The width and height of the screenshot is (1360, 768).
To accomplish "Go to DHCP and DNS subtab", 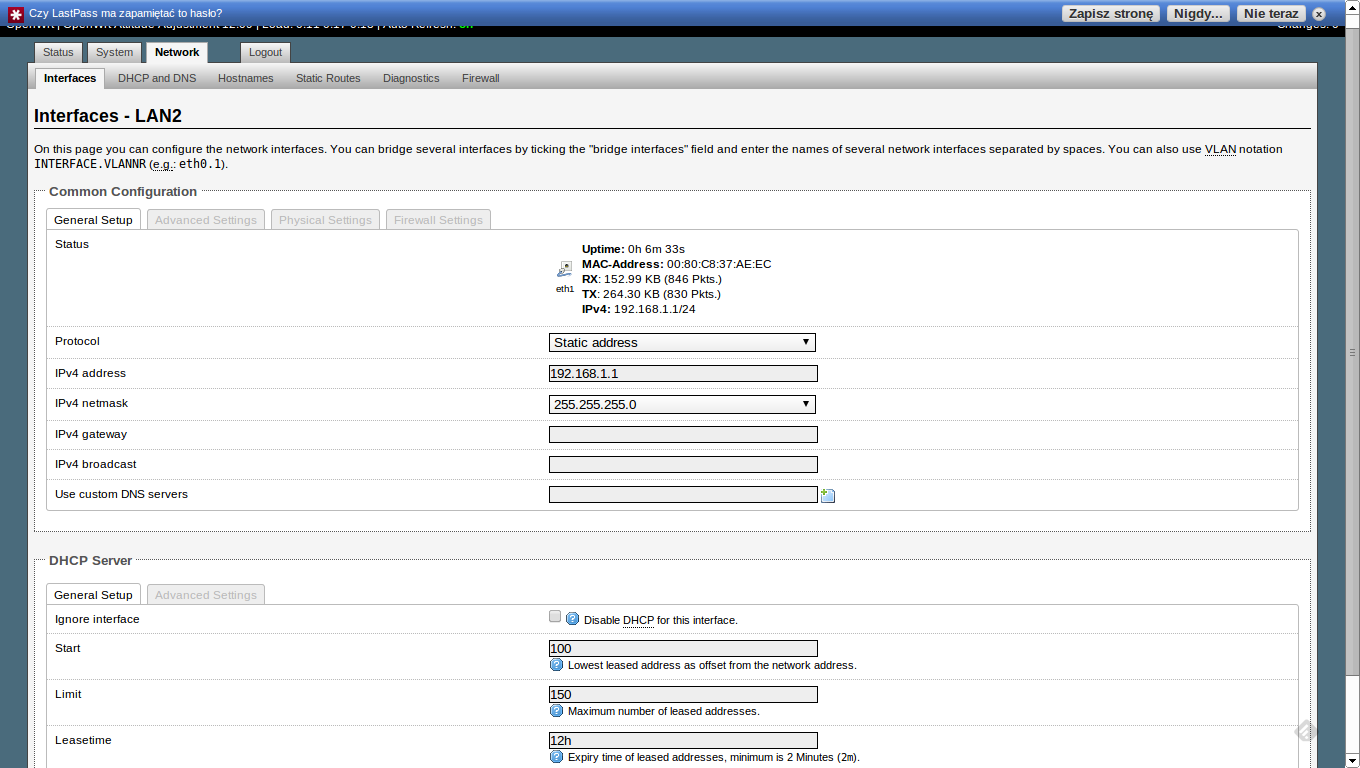I will 157,78.
